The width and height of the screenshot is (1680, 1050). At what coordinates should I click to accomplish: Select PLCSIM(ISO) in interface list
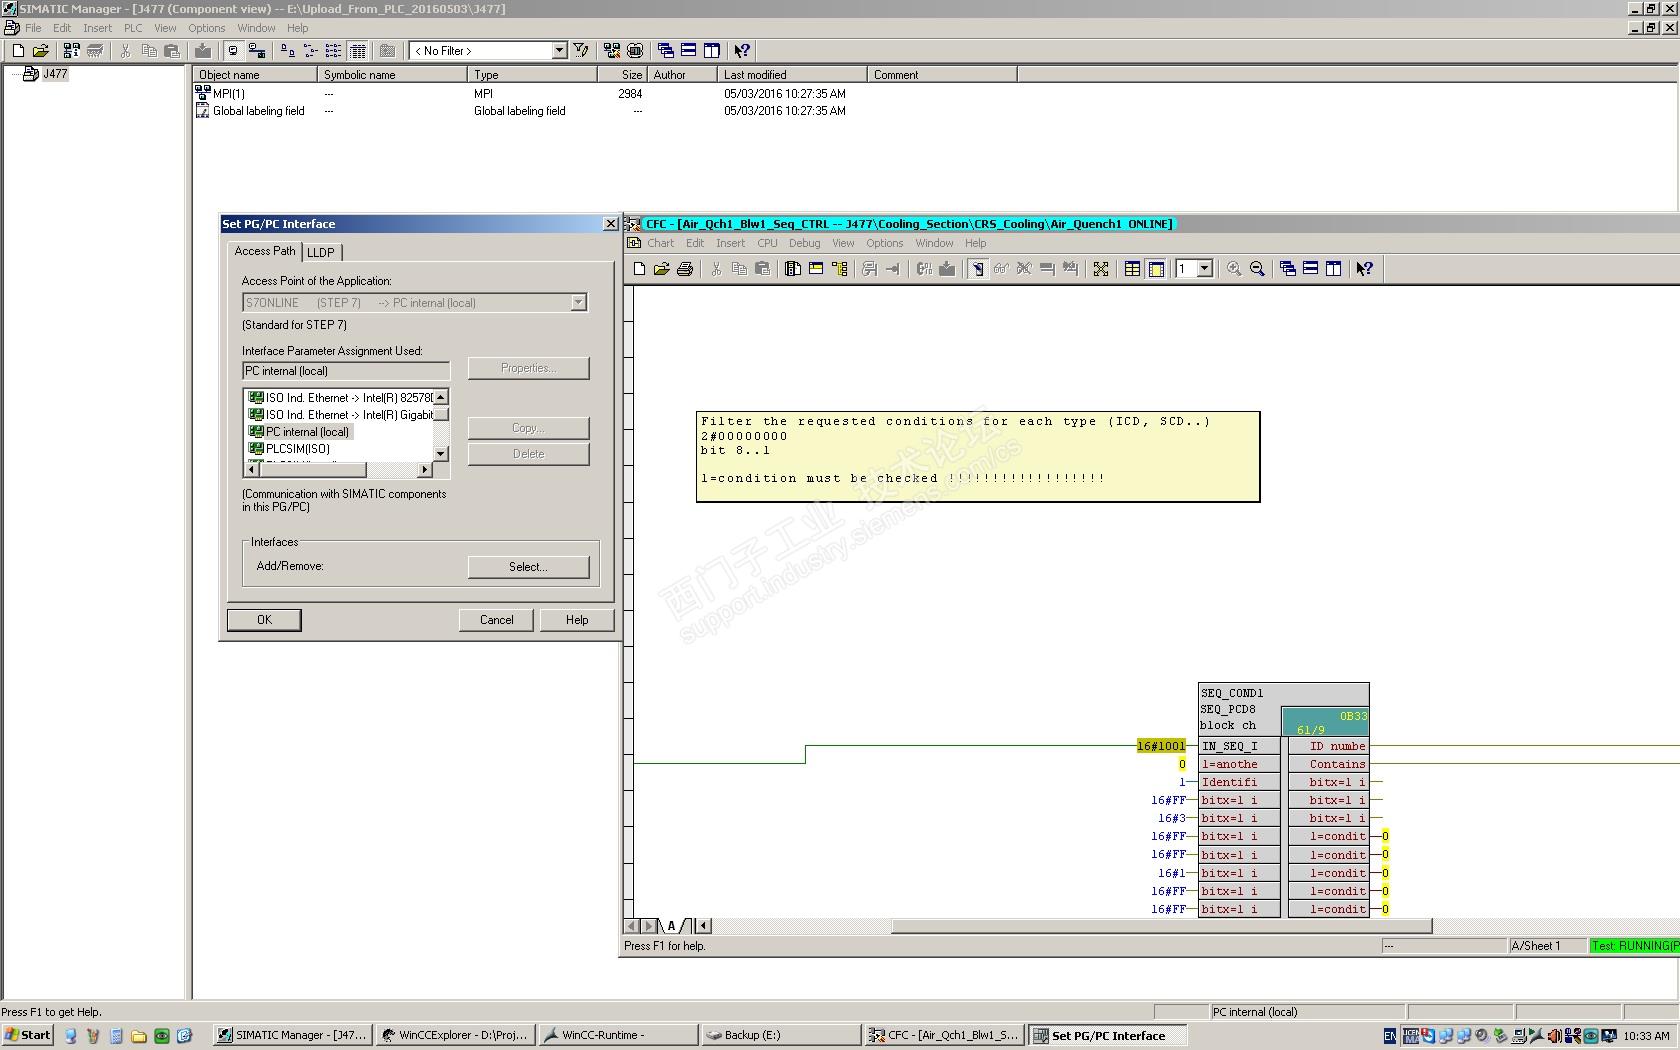(x=298, y=449)
